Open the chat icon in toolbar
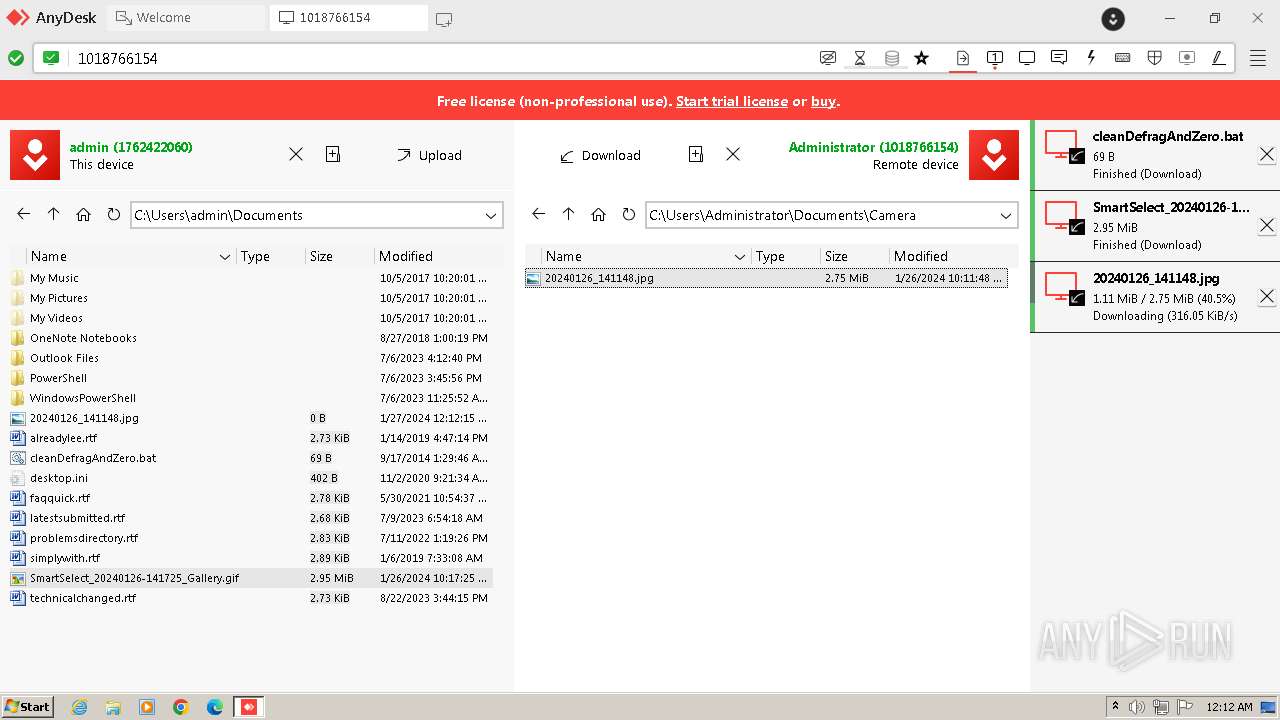The width and height of the screenshot is (1280, 720). 1059,58
